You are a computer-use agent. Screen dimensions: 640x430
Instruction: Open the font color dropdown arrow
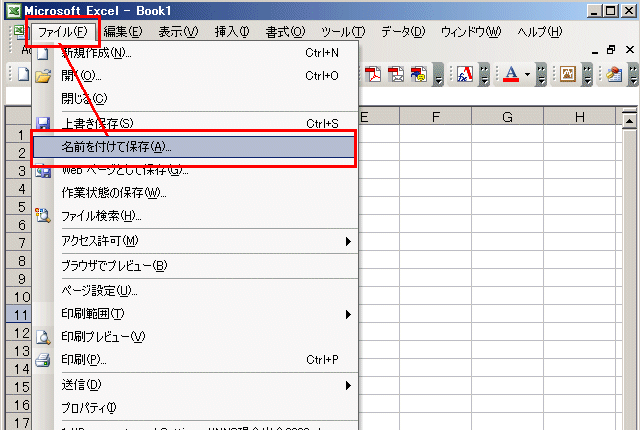pyautogui.click(x=527, y=74)
